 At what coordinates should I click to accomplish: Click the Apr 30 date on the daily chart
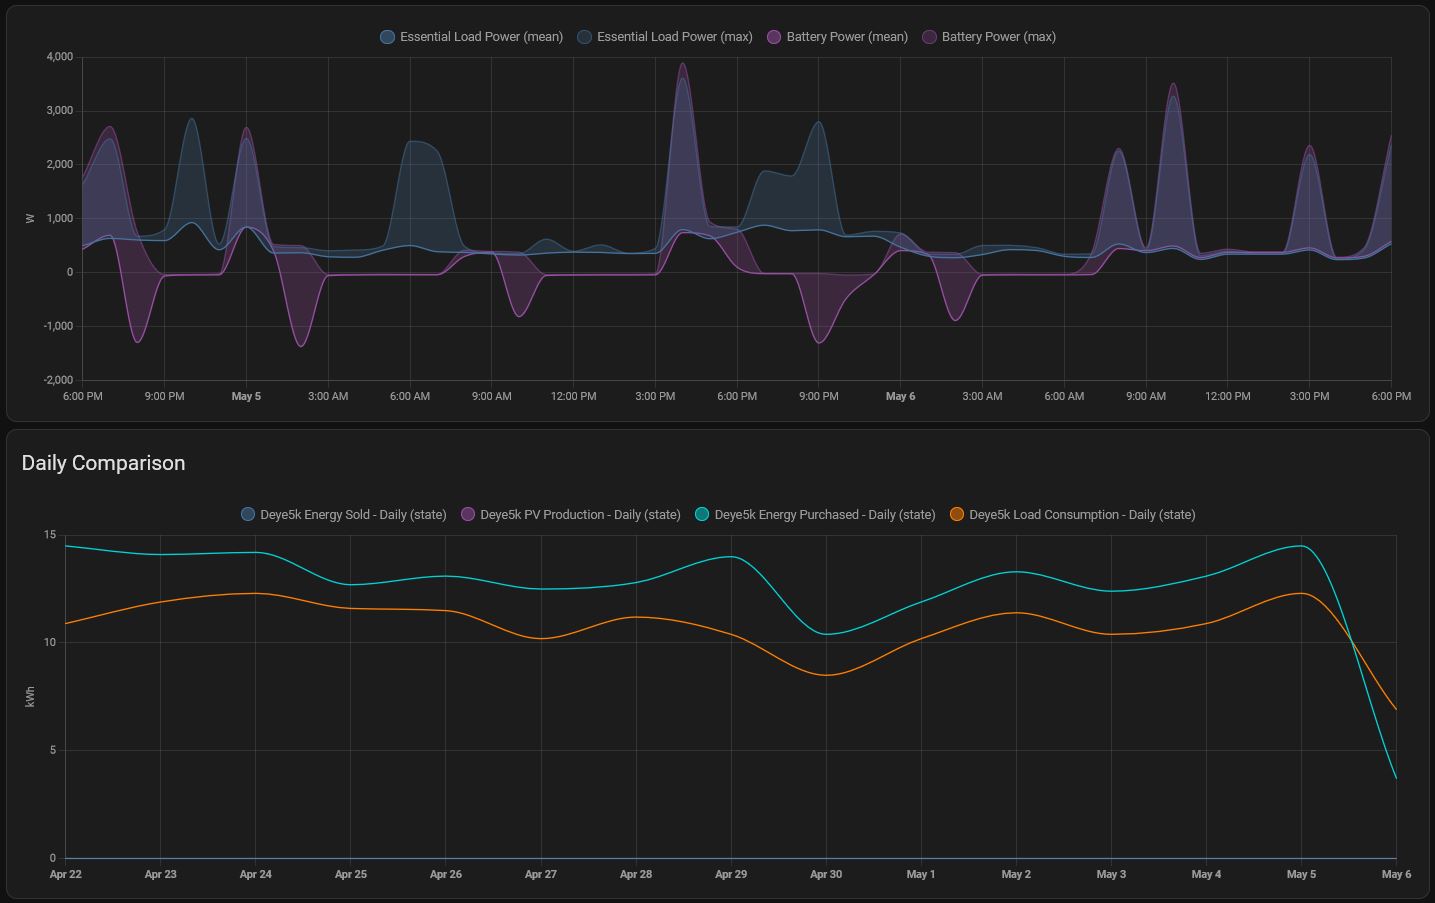pos(826,874)
